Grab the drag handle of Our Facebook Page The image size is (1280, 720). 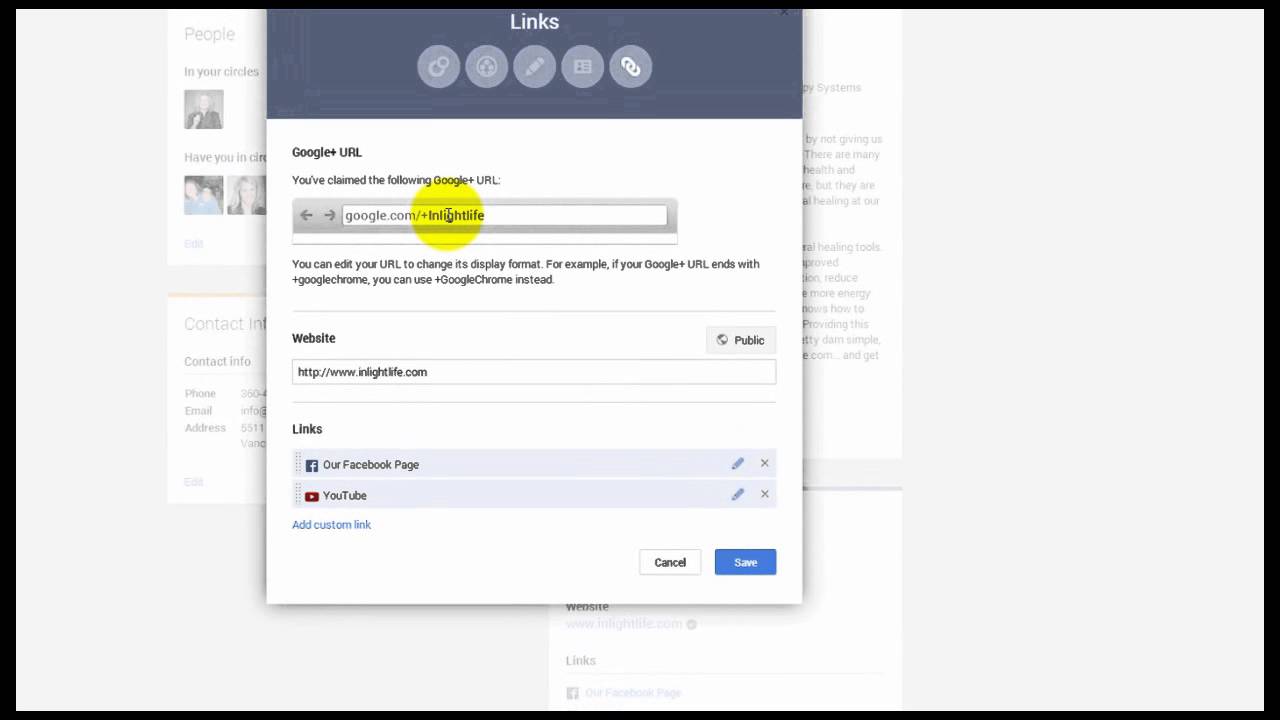pyautogui.click(x=297, y=464)
